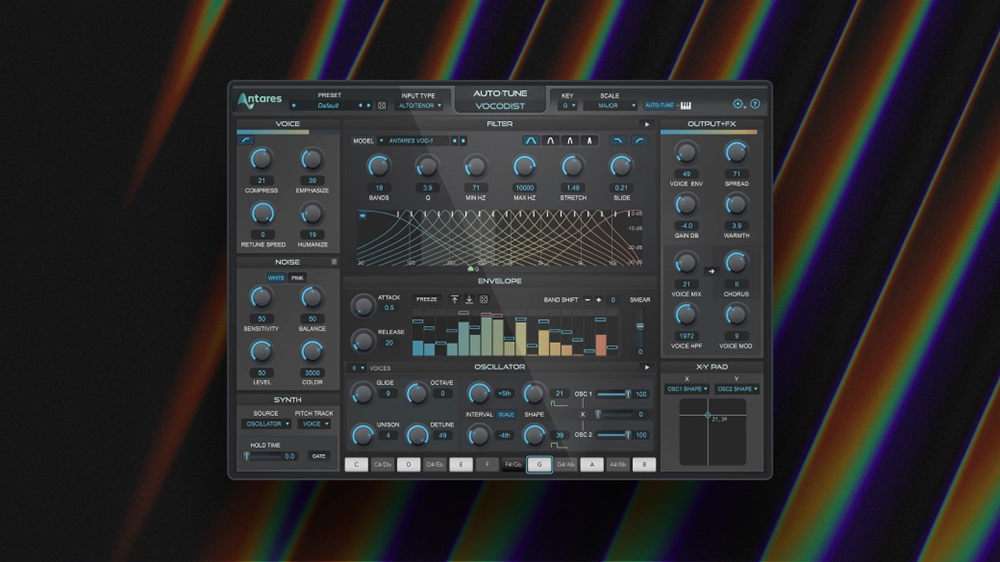Click the Compress knob
Viewport: 1000px width, 562px height.
point(261,159)
